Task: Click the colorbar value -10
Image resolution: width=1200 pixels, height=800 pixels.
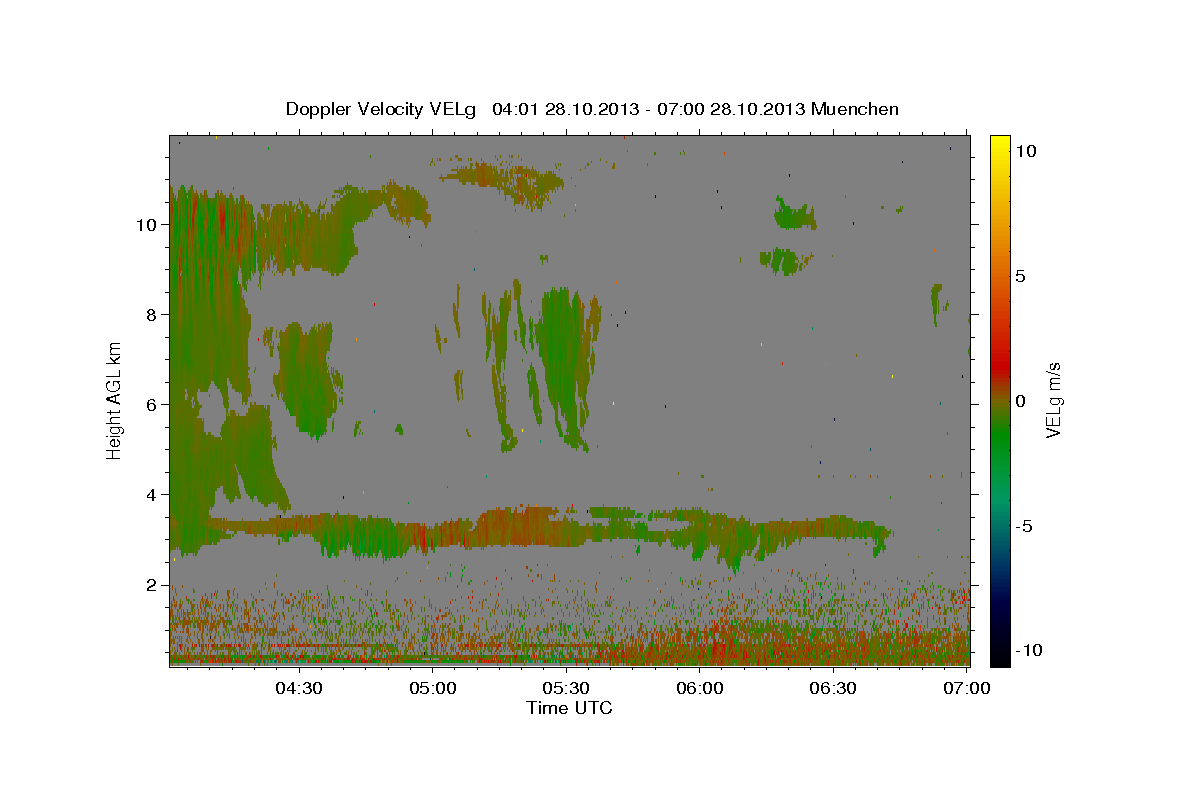Action: [x=1027, y=651]
